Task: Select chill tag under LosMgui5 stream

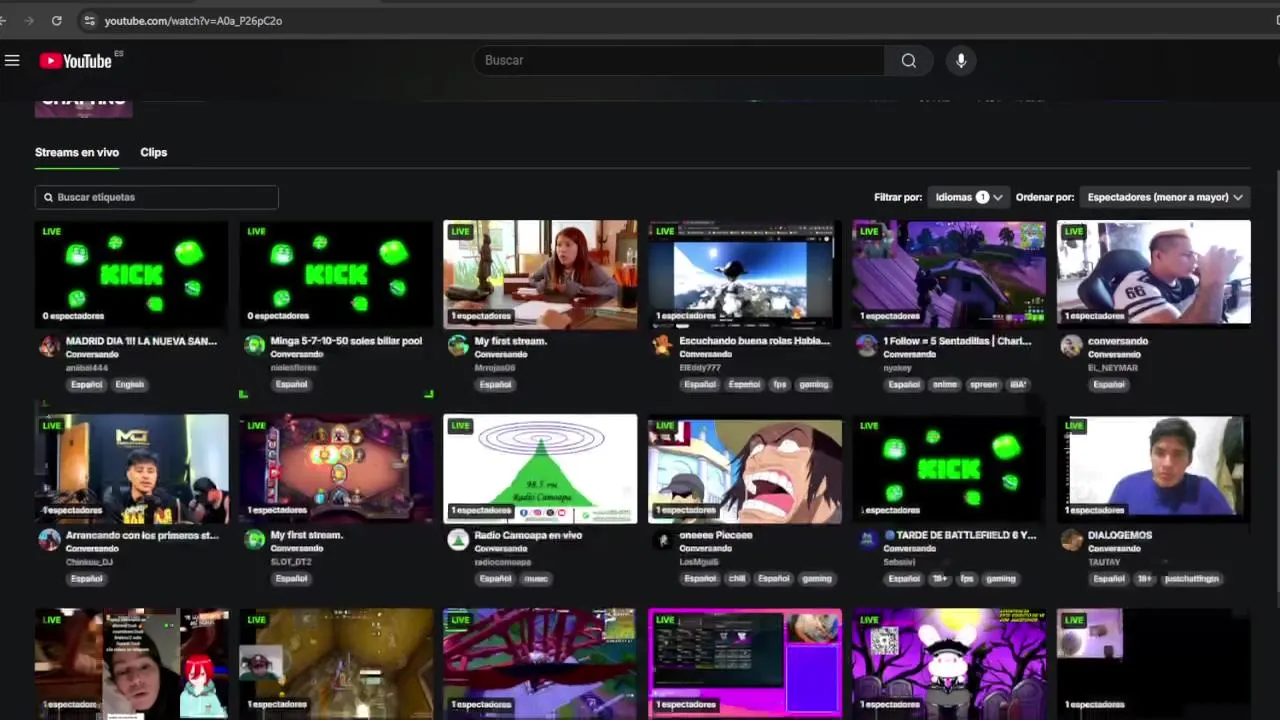Action: click(738, 578)
